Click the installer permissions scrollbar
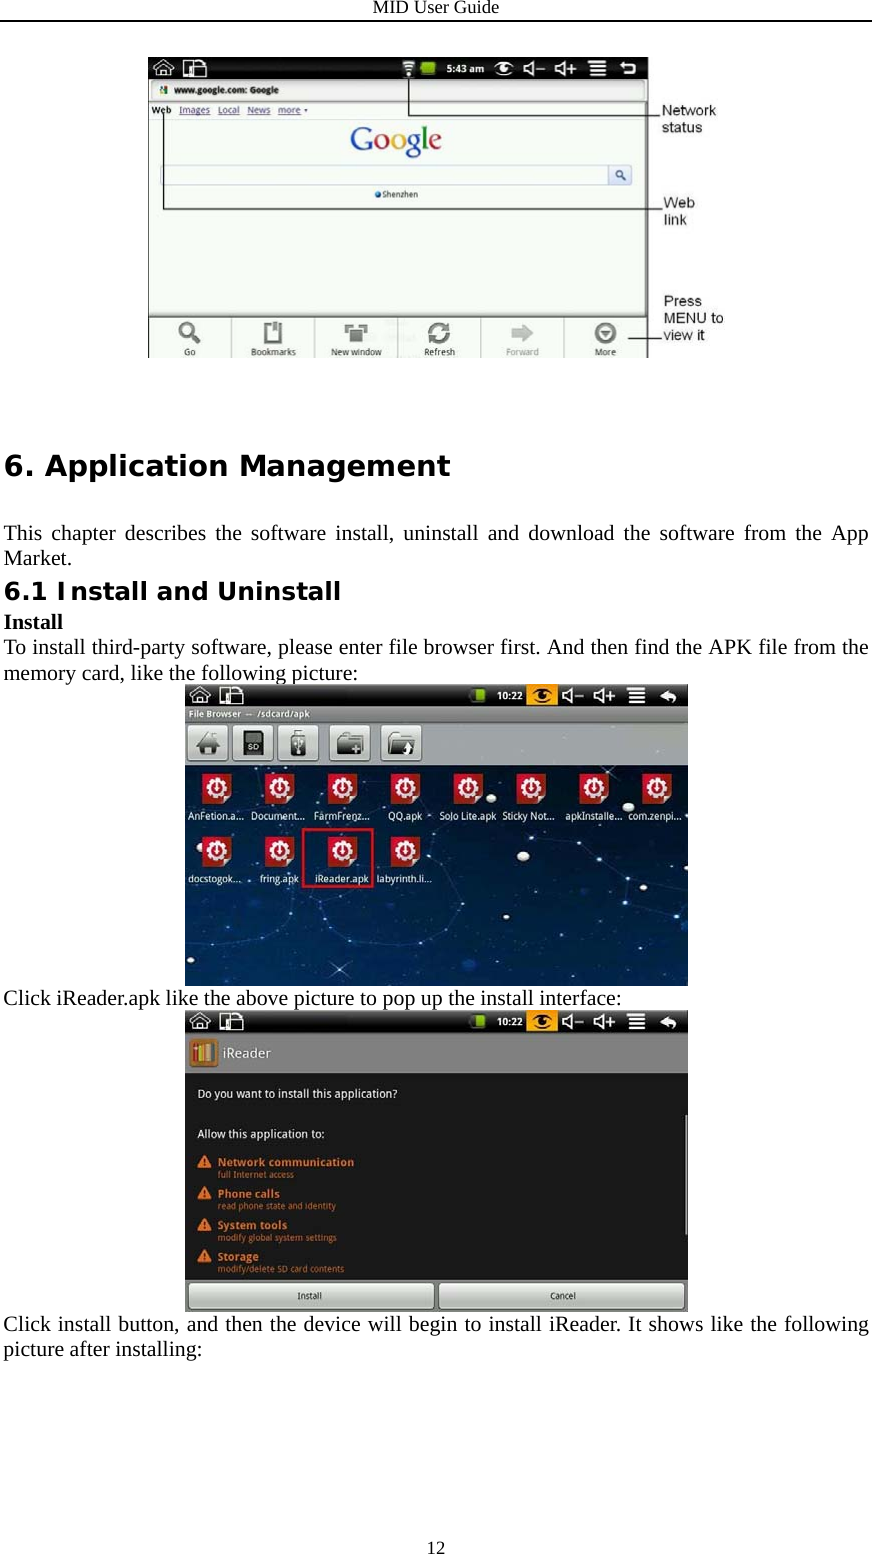 686,1175
